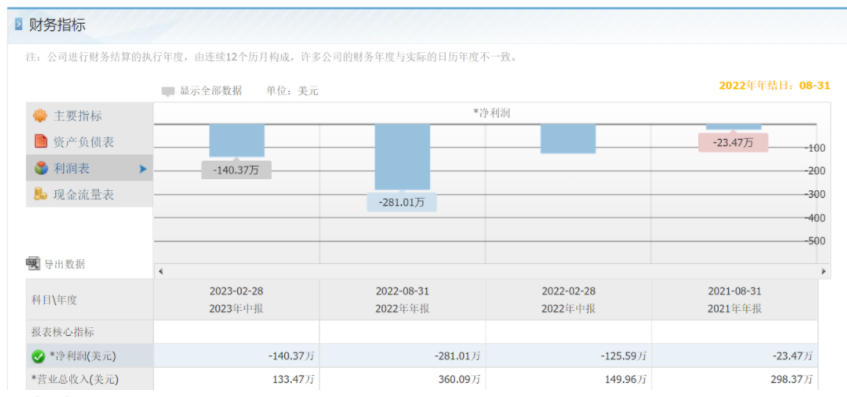Open the 现金流量表 tab
Viewport: 847px width, 397px height.
90,194
